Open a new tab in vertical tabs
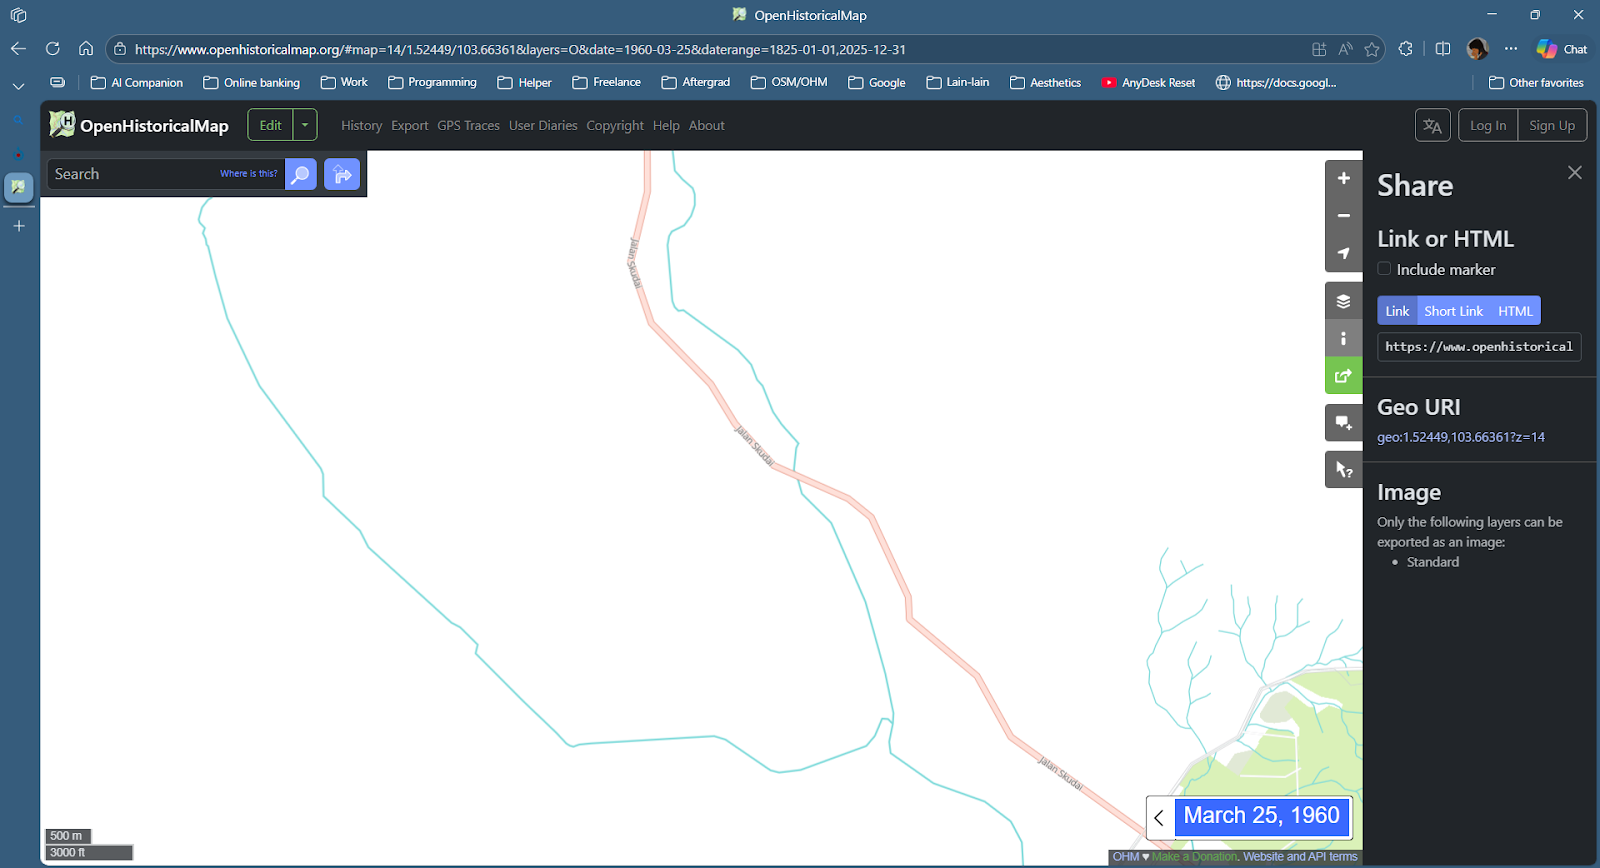Image resolution: width=1600 pixels, height=868 pixels. [19, 226]
